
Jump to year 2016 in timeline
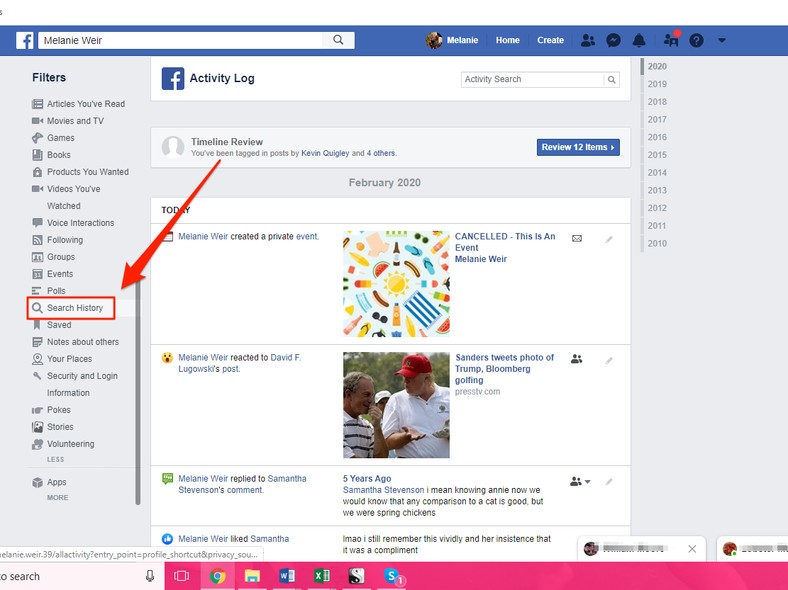click(x=657, y=137)
